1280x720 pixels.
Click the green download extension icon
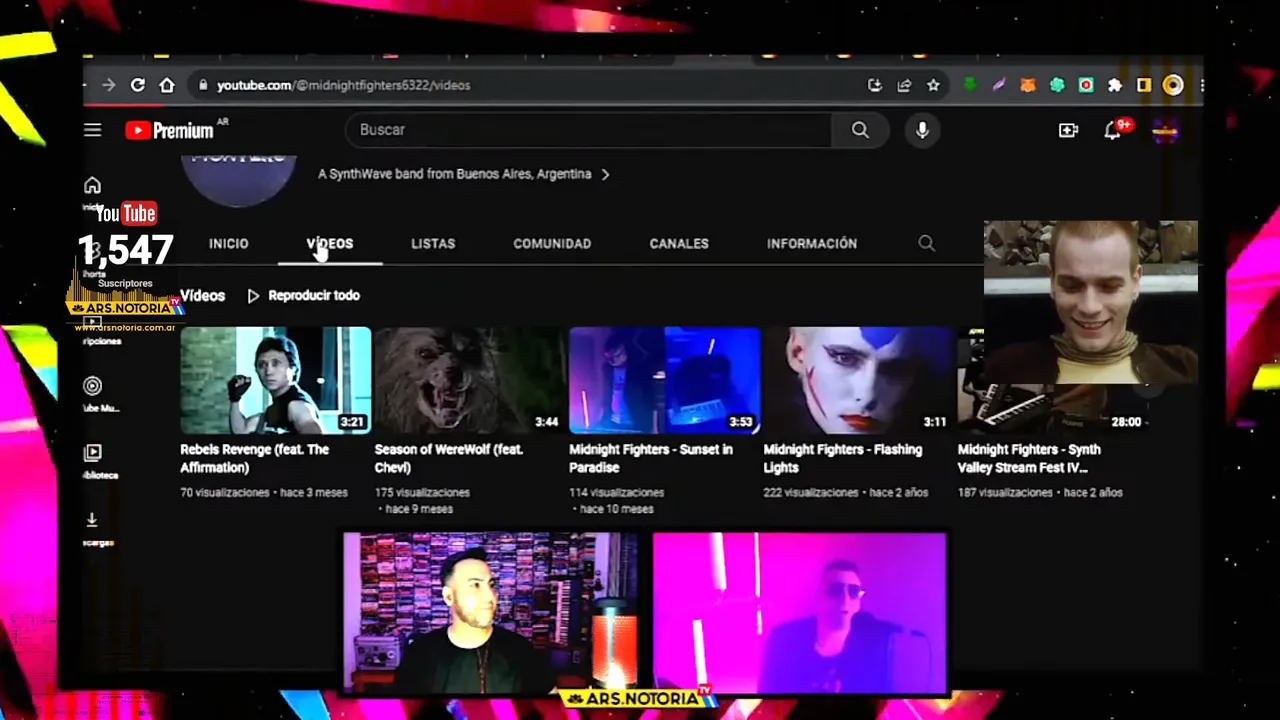[969, 85]
